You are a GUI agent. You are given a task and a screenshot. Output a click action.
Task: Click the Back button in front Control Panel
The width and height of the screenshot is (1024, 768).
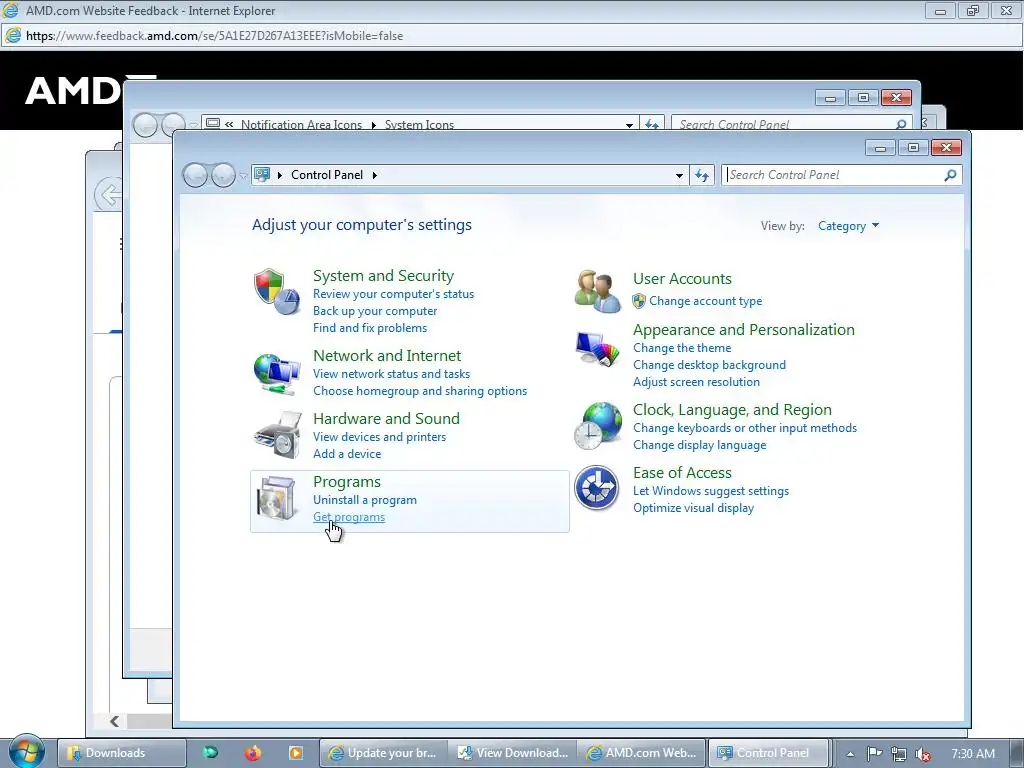click(195, 175)
